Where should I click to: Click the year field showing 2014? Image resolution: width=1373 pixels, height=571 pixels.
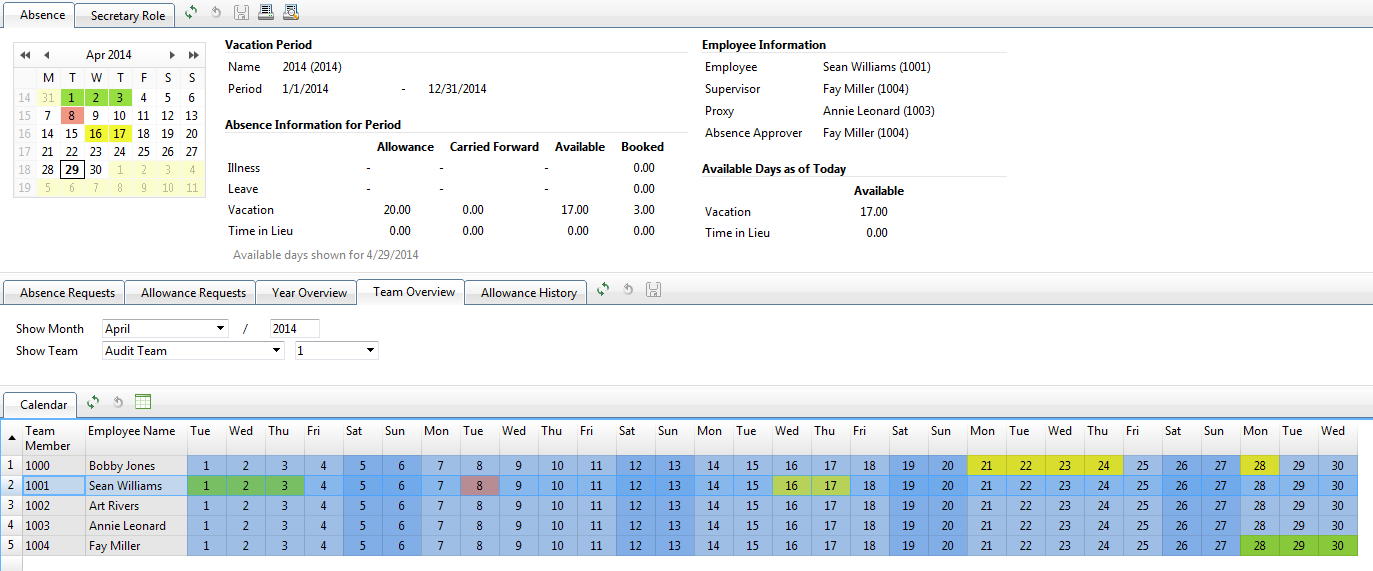point(294,329)
